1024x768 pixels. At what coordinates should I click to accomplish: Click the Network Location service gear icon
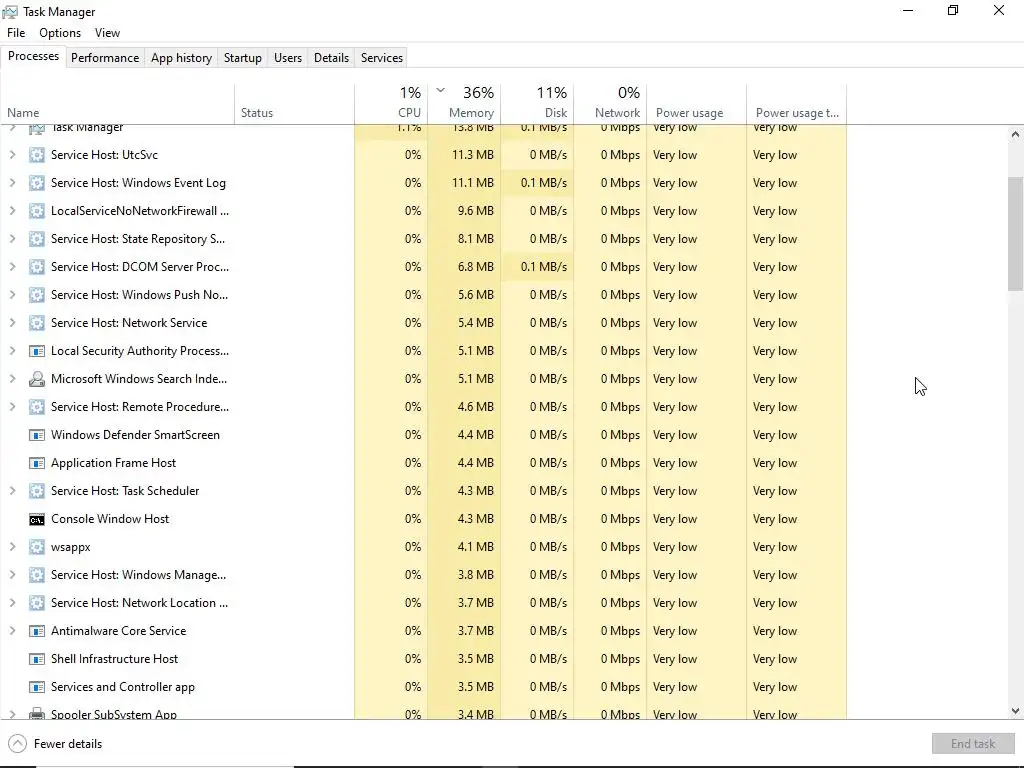[x=37, y=603]
